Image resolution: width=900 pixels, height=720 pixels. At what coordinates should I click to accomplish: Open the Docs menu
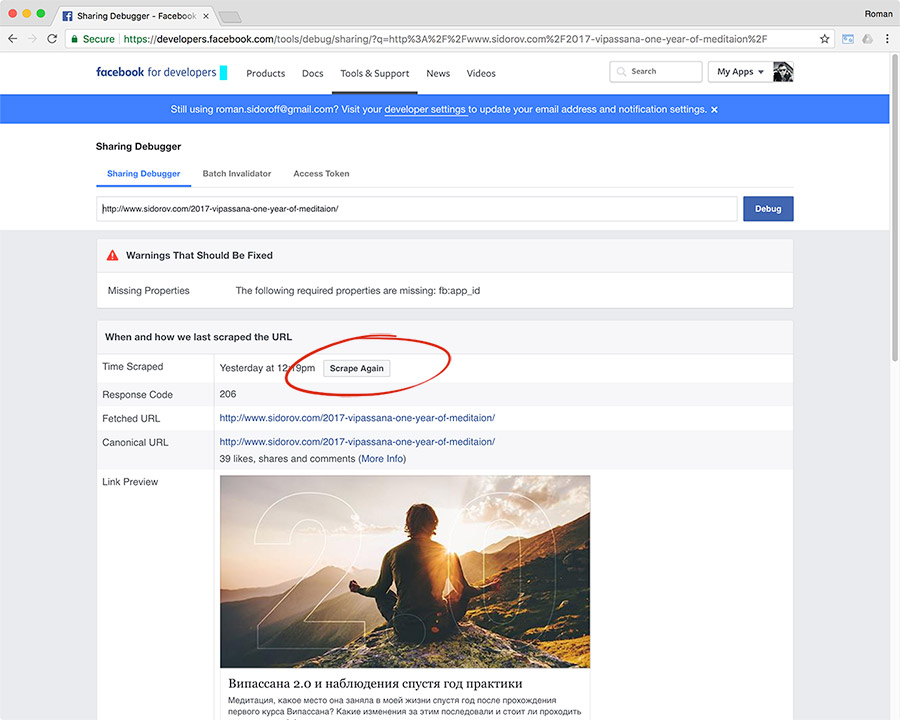pyautogui.click(x=313, y=73)
